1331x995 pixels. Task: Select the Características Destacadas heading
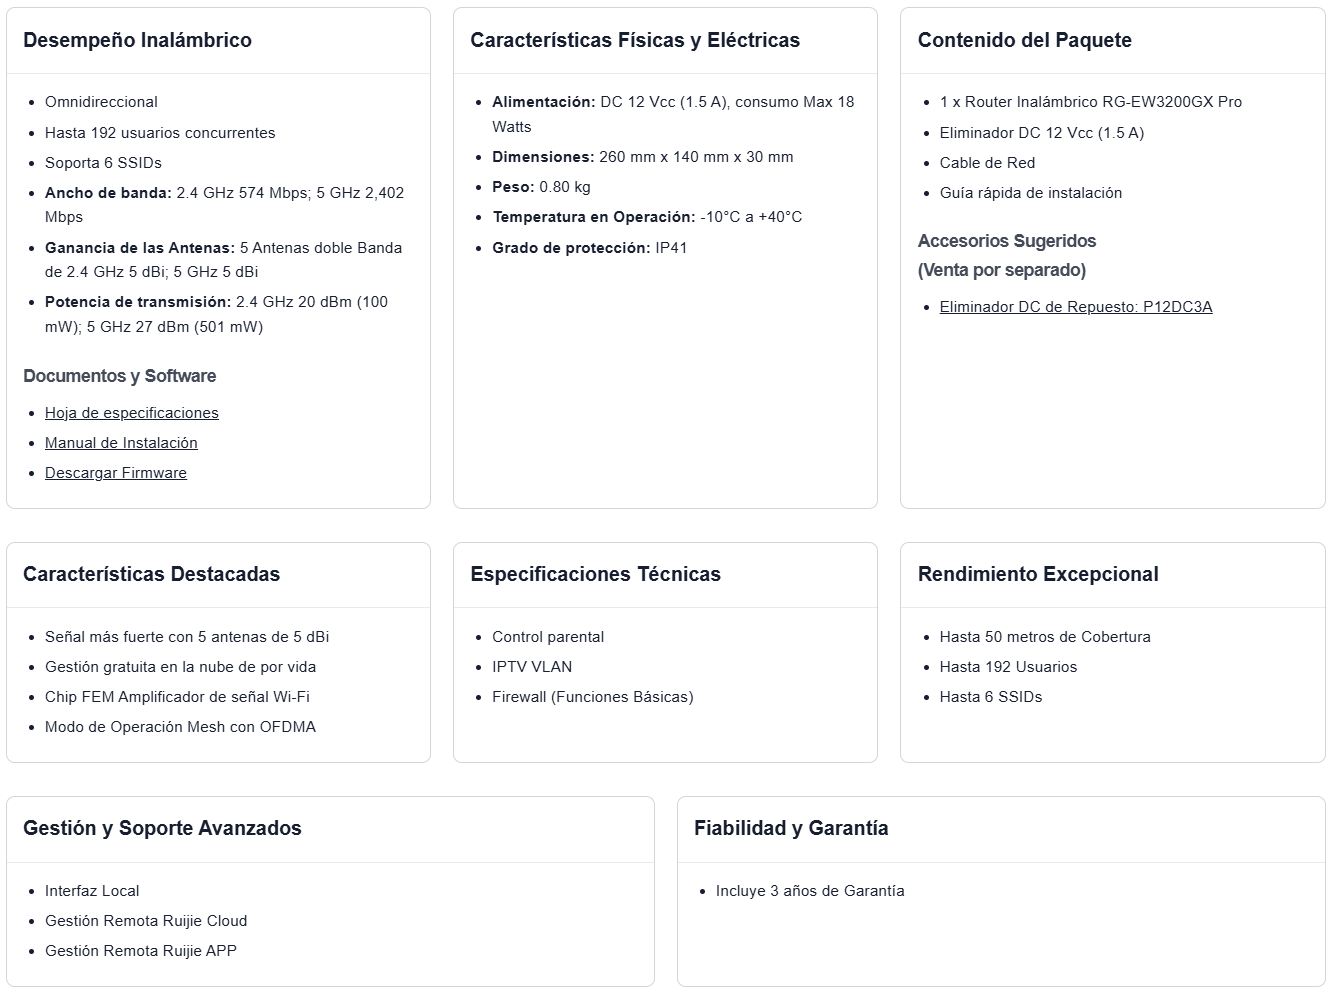tap(151, 575)
